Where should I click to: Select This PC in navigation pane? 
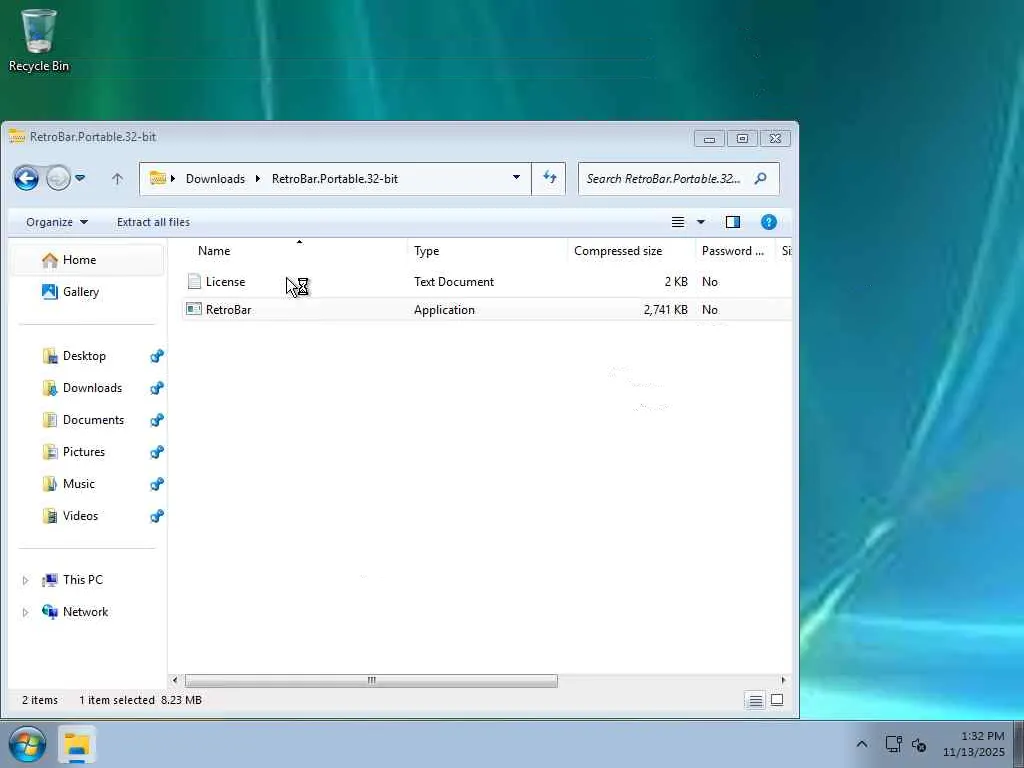click(x=82, y=580)
